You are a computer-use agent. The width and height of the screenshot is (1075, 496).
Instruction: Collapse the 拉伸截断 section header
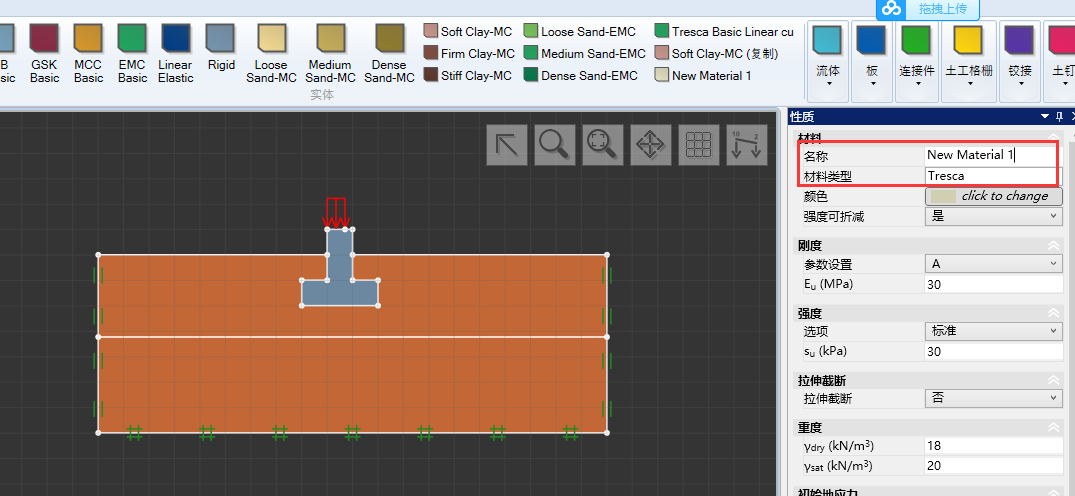pyautogui.click(x=1054, y=379)
